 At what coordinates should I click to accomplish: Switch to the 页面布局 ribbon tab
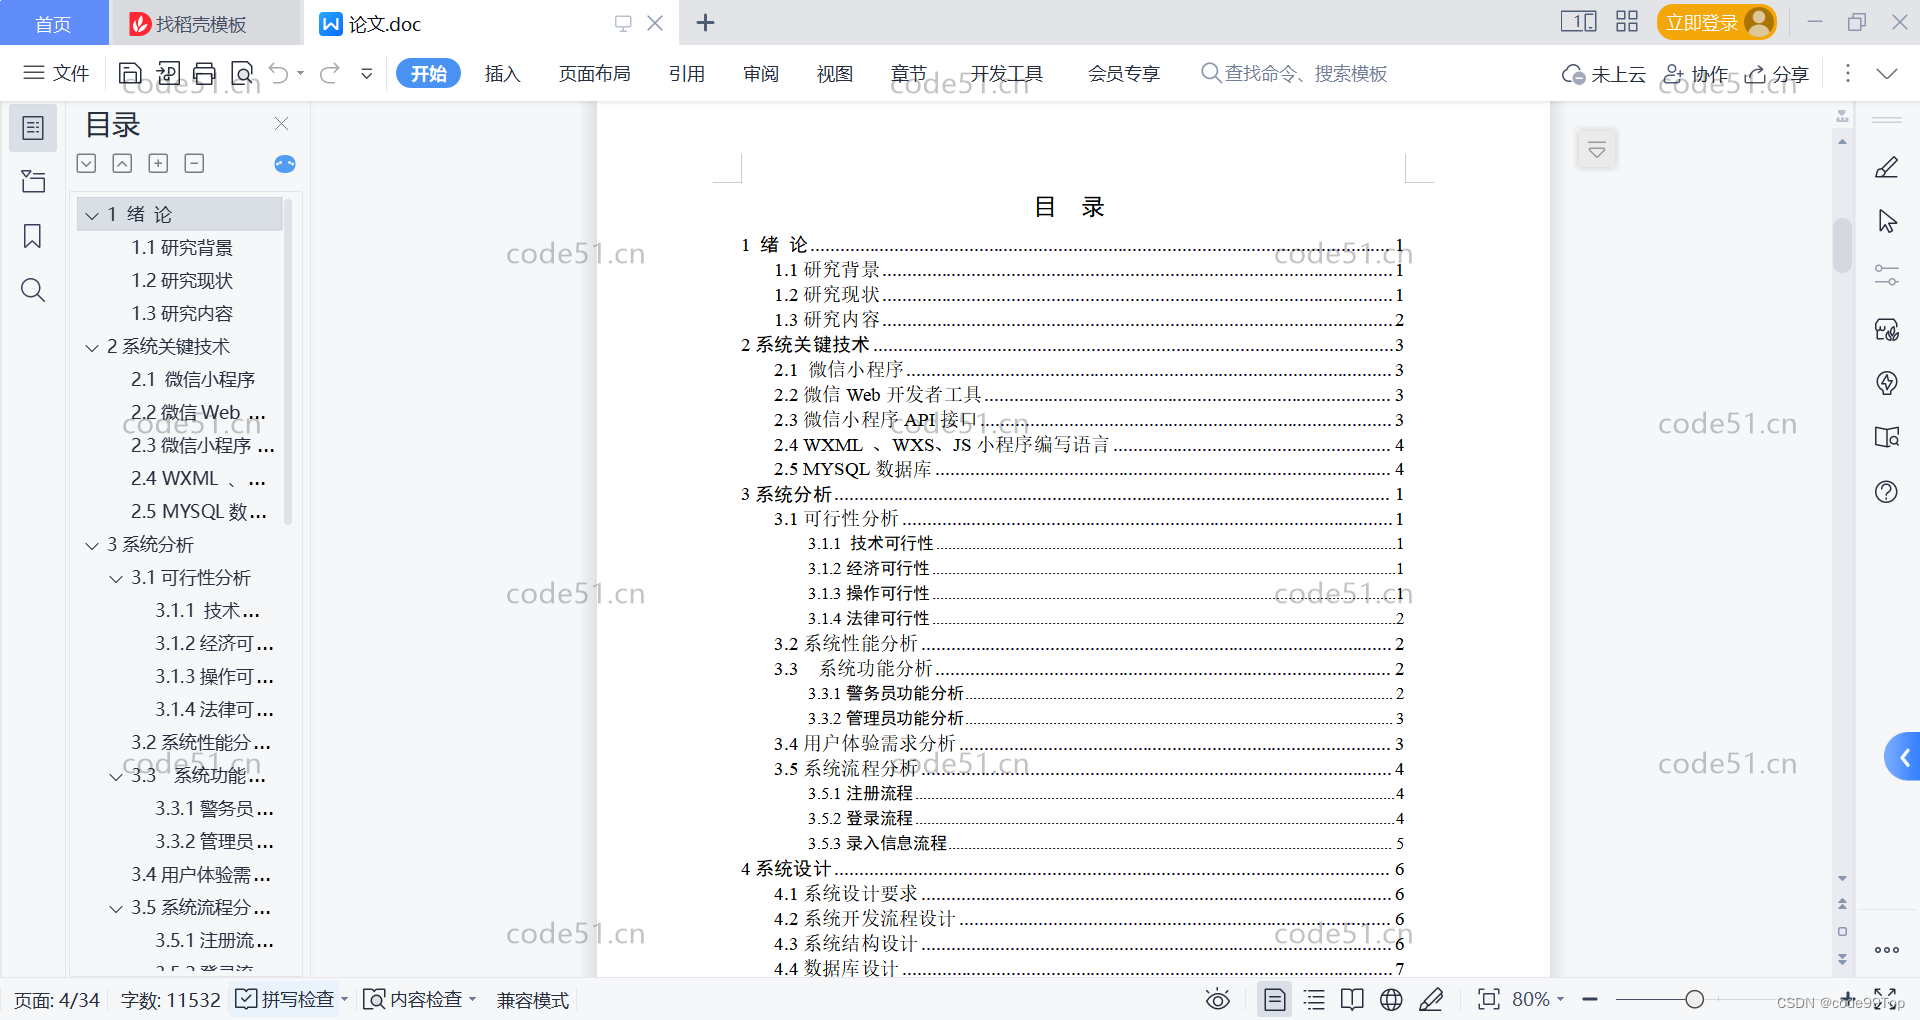594,73
